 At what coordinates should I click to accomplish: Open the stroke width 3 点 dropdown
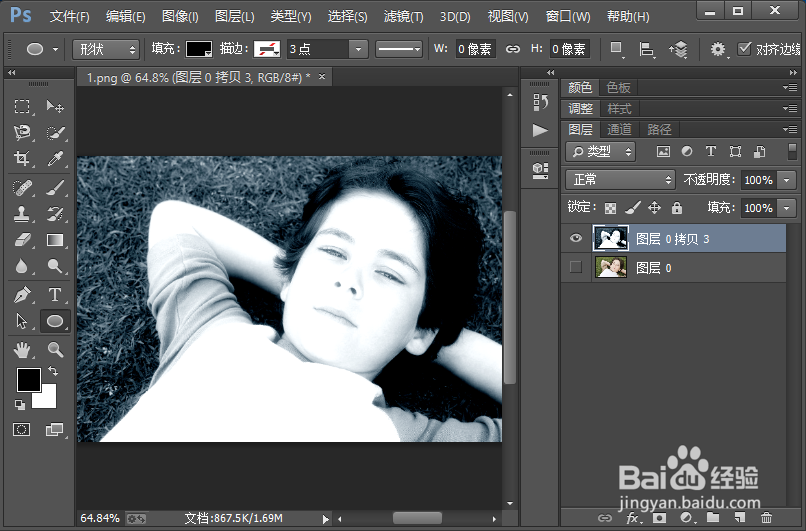click(358, 49)
